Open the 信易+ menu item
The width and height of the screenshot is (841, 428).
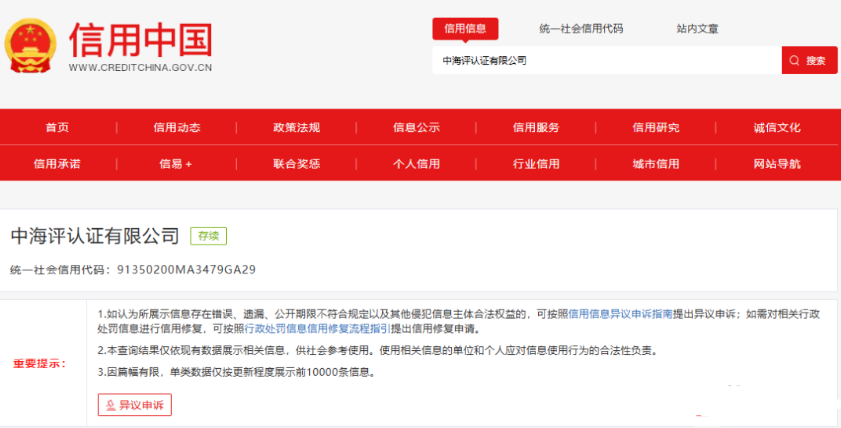point(176,164)
